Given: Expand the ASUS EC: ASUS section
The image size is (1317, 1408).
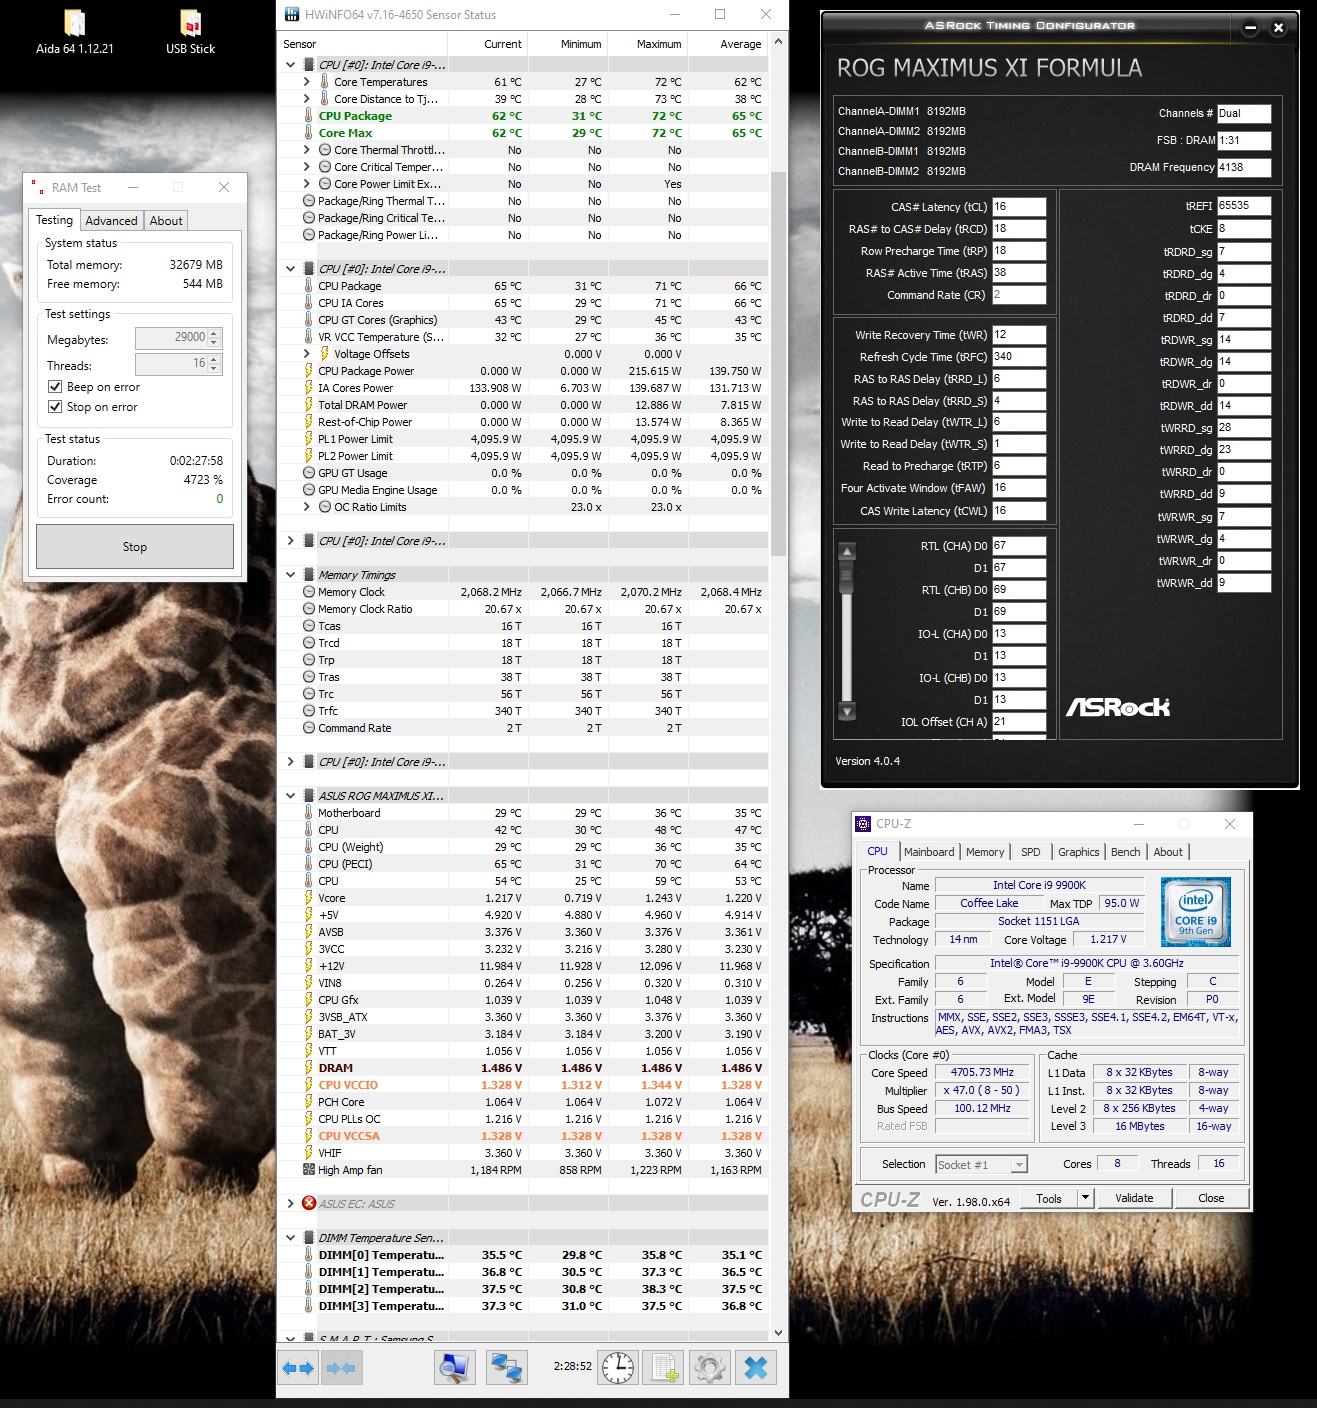Looking at the screenshot, I should [291, 1204].
